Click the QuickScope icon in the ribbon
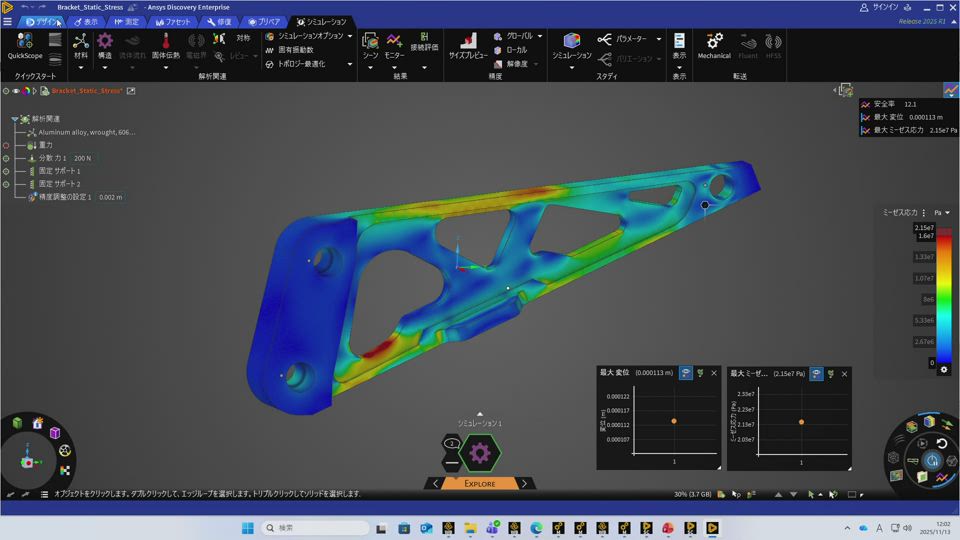This screenshot has height=540, width=960. pyautogui.click(x=25, y=42)
